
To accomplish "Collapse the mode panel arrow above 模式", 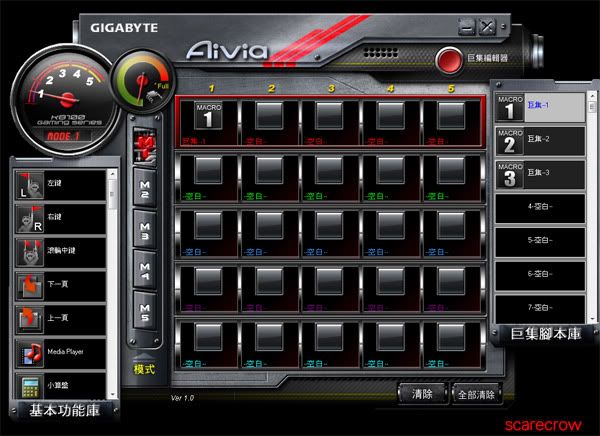I will (x=144, y=358).
